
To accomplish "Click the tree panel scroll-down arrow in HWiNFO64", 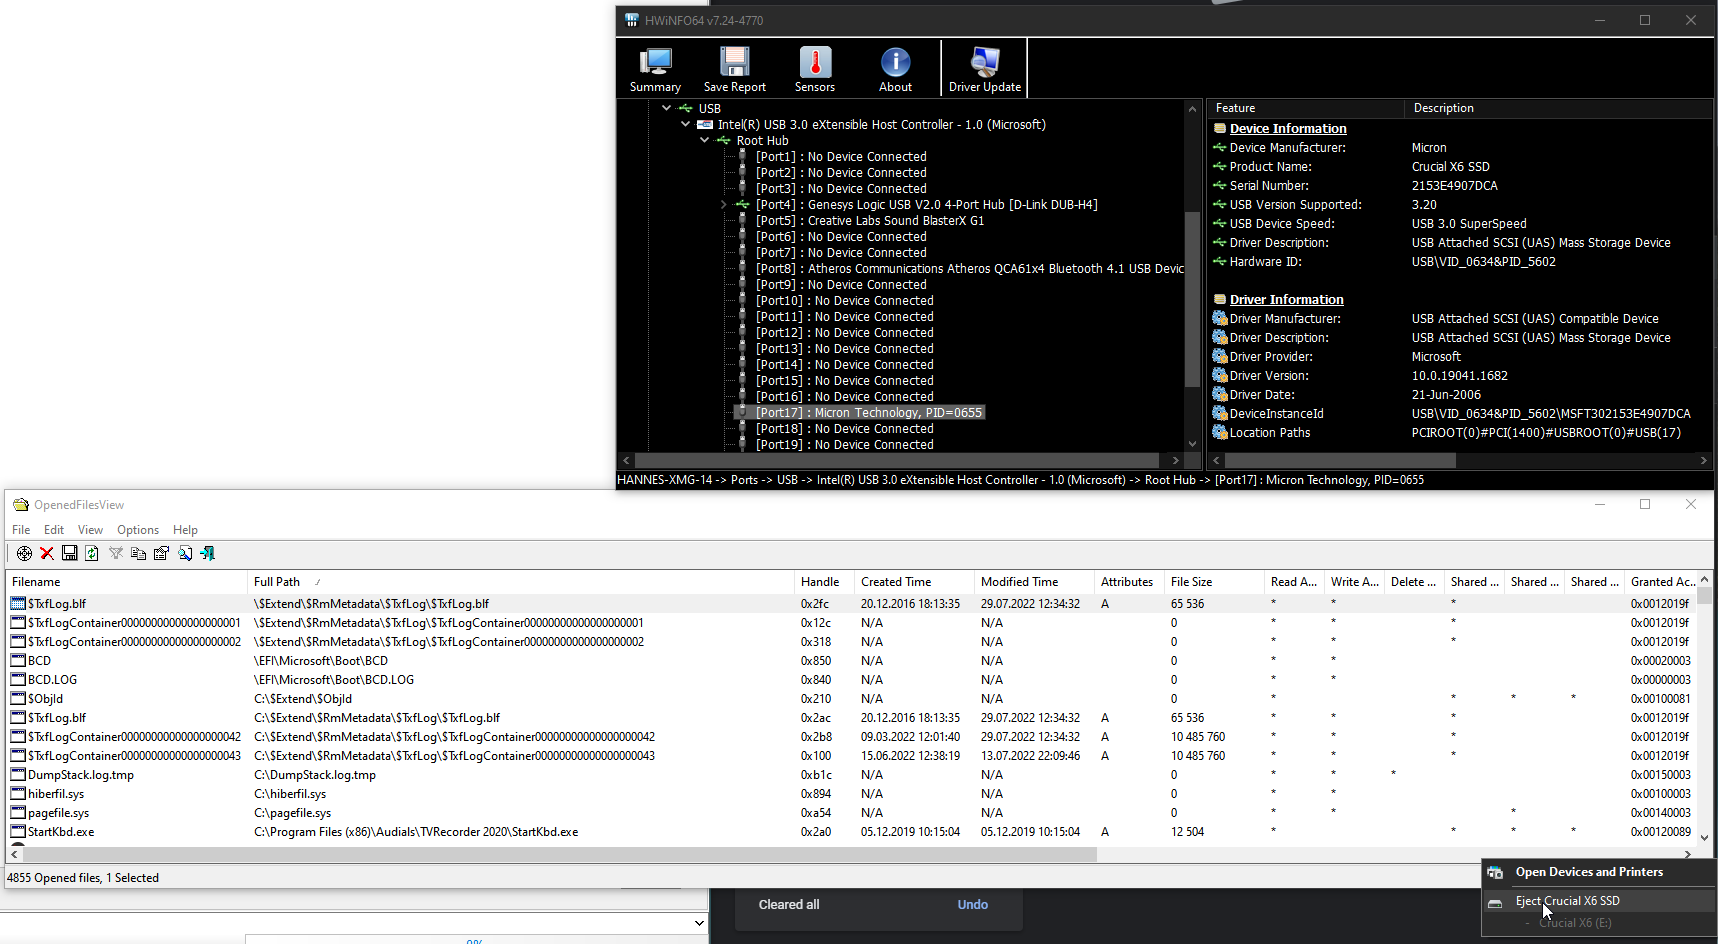I will pos(1192,444).
